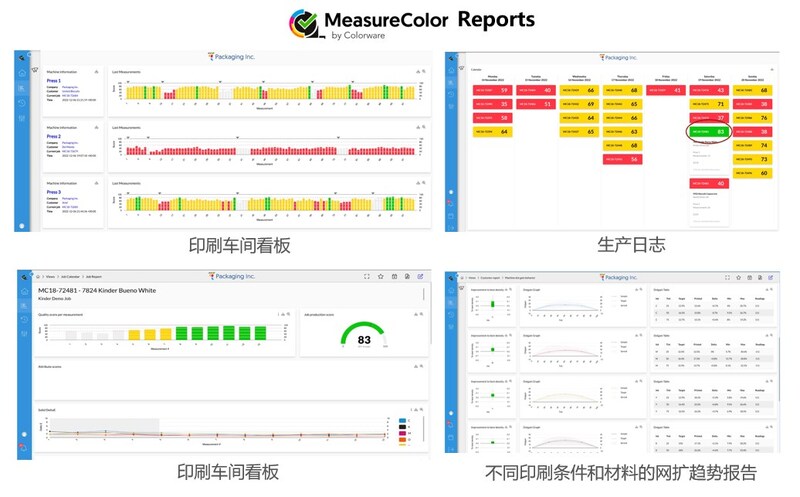The width and height of the screenshot is (800, 497).
Task: Open the red job card scoring 56
Action: coord(622,159)
